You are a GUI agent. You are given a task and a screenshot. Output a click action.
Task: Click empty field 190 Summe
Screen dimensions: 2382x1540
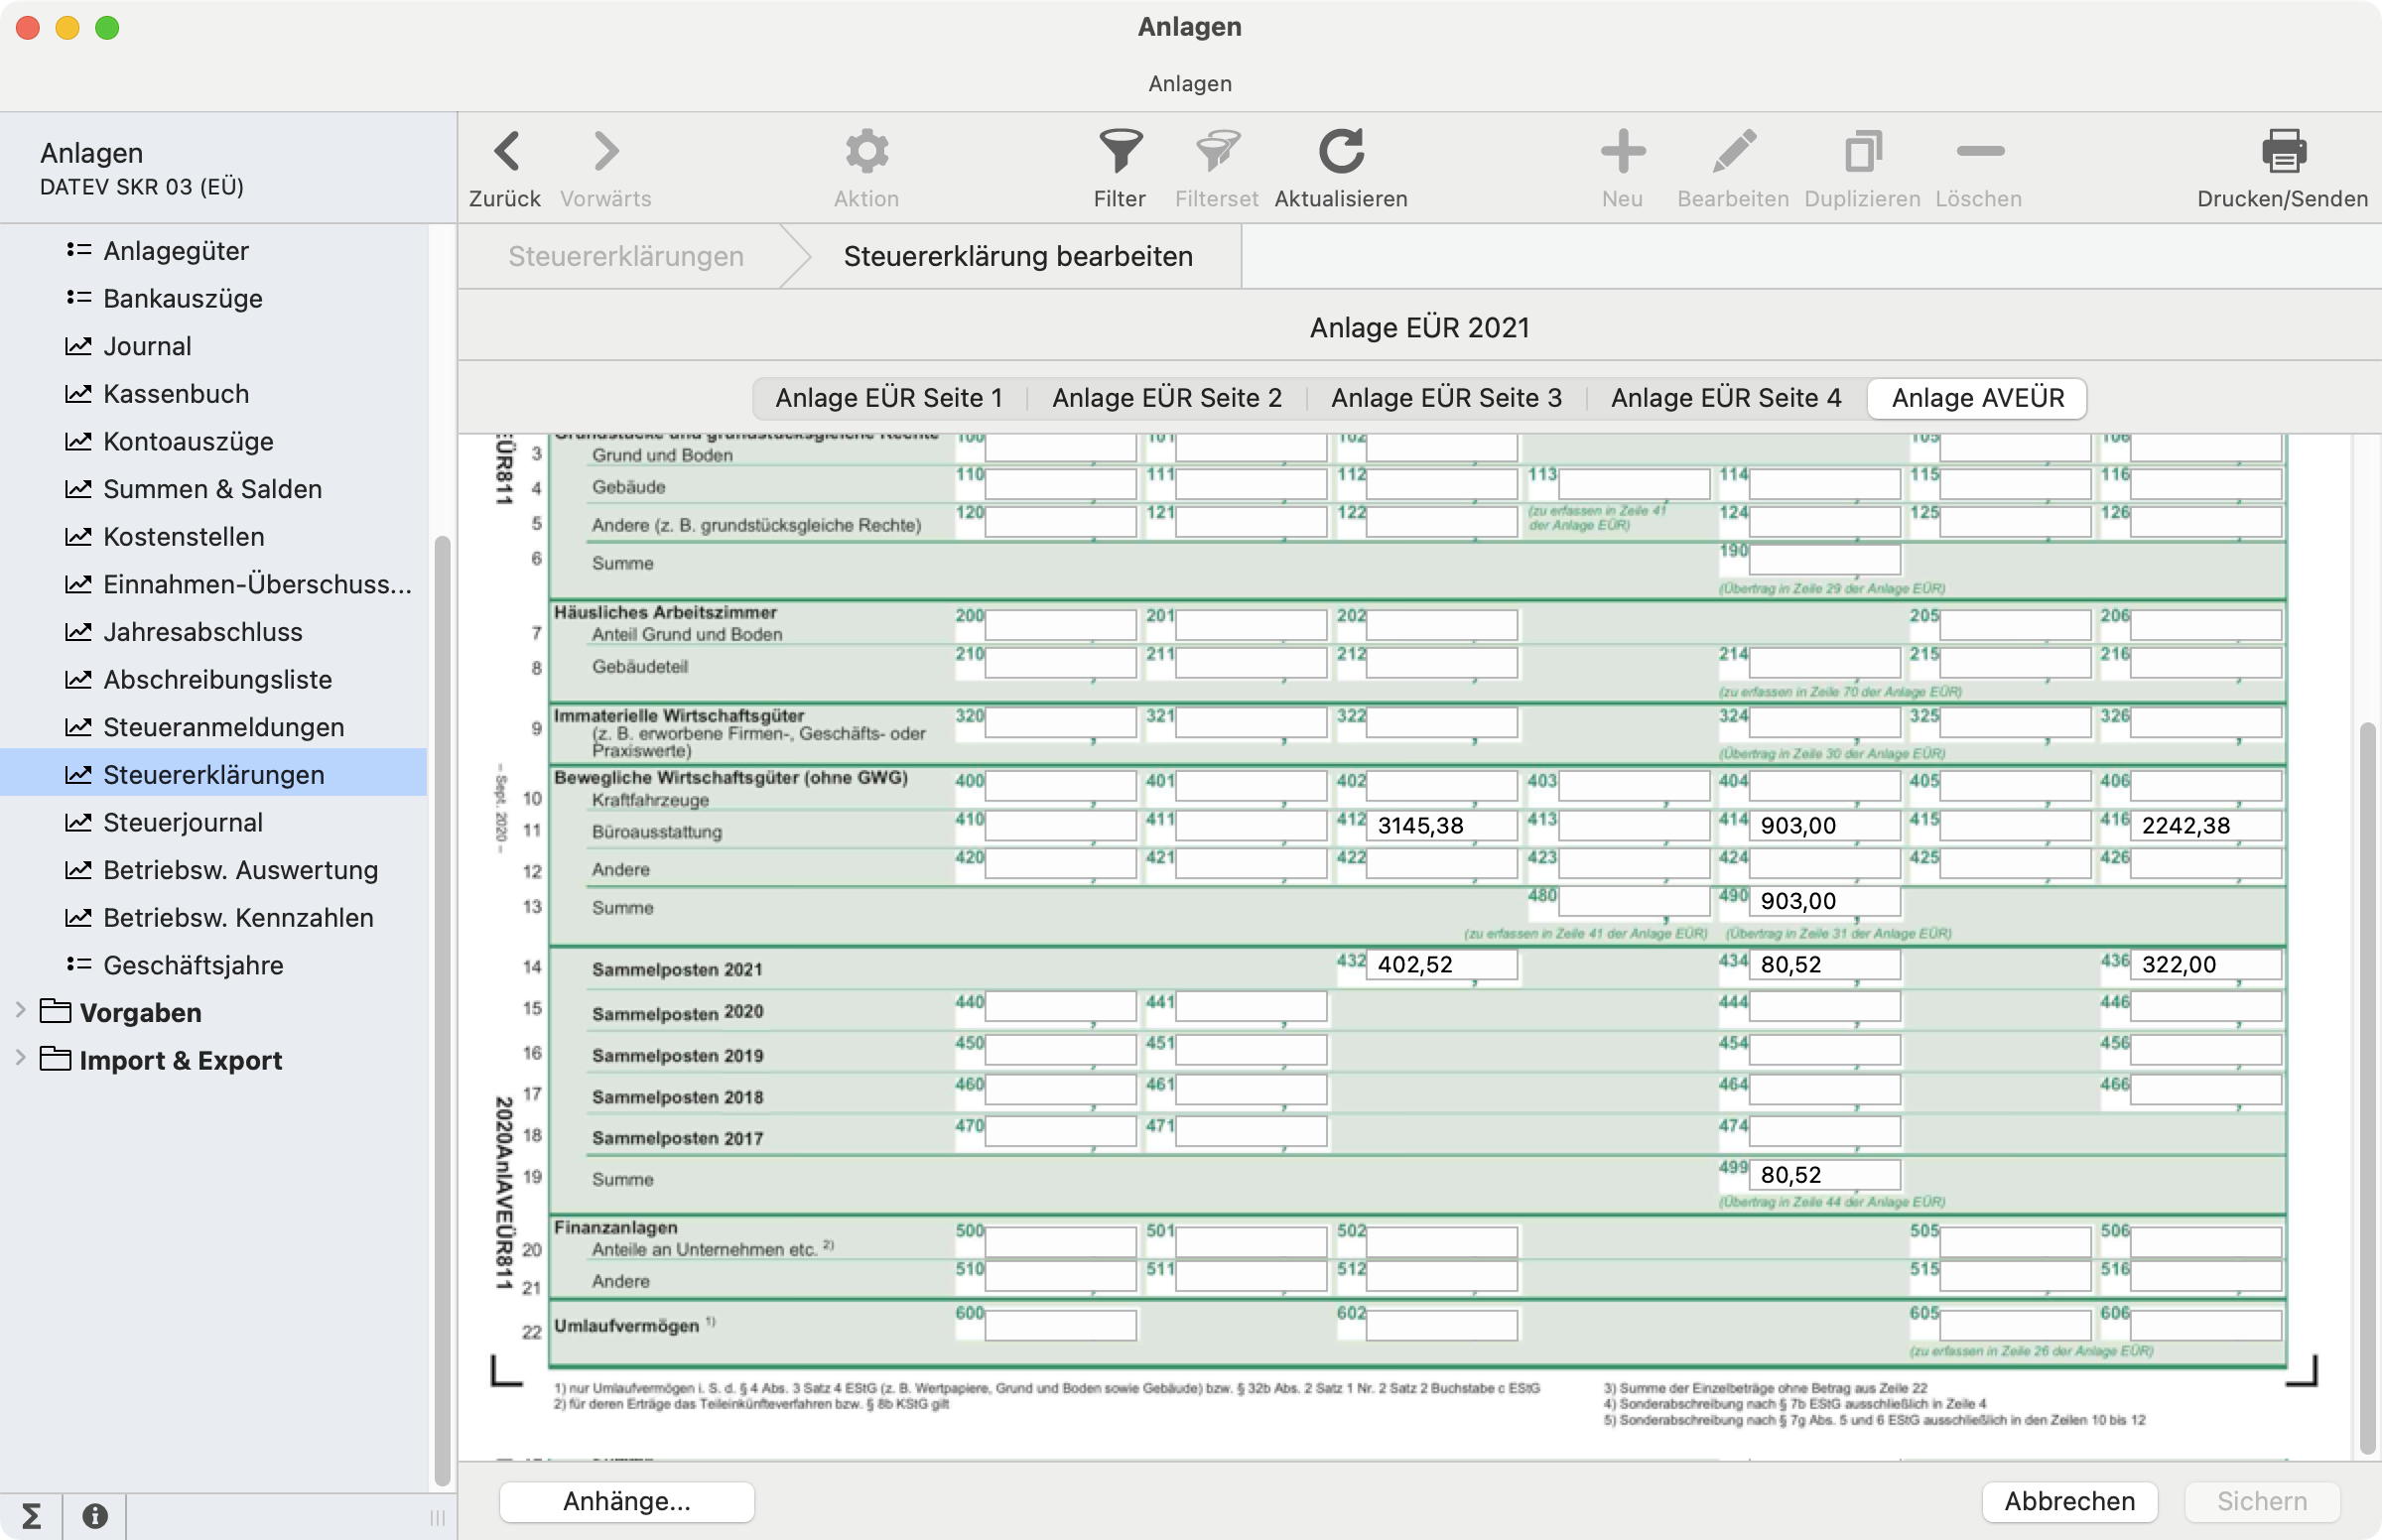pos(1825,560)
